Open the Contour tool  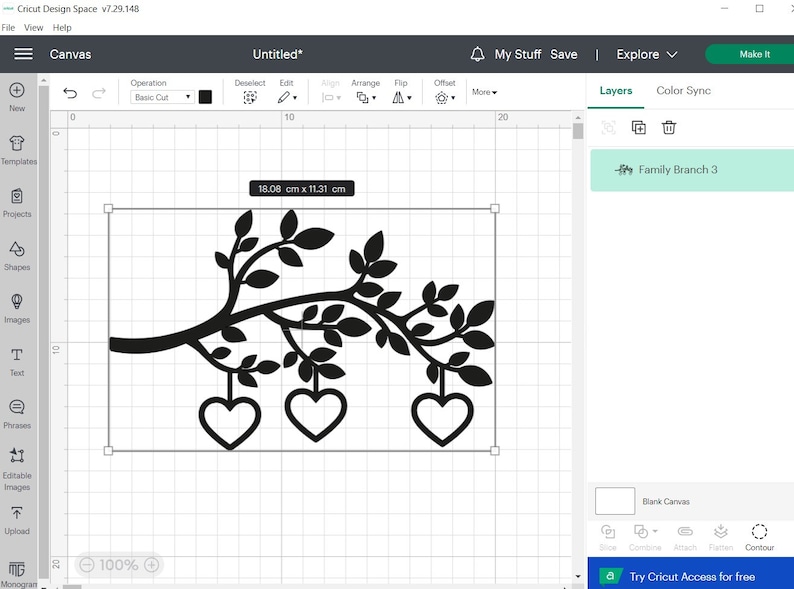[759, 537]
